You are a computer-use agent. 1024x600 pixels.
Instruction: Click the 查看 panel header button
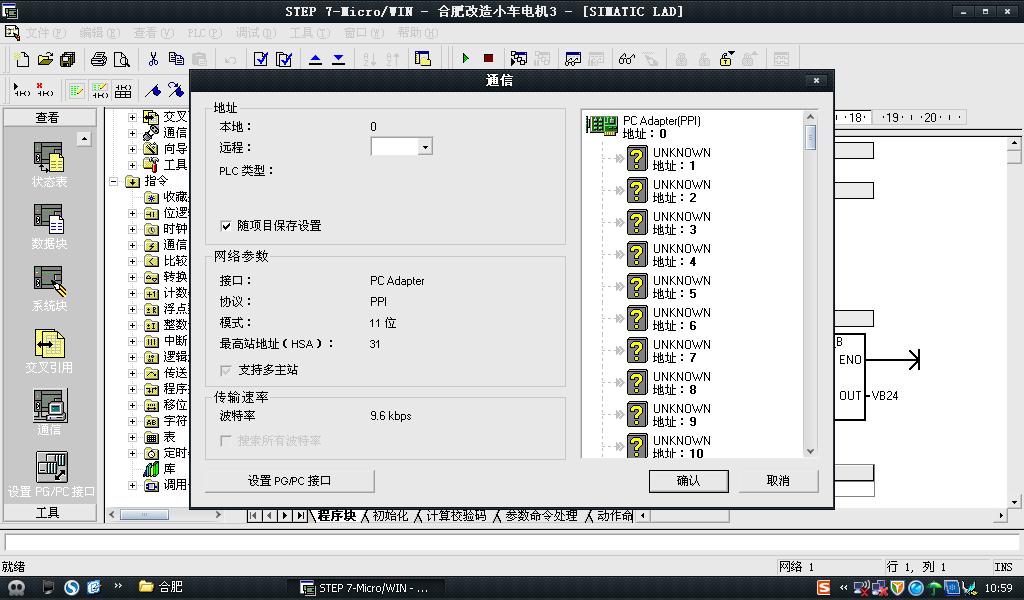50,118
